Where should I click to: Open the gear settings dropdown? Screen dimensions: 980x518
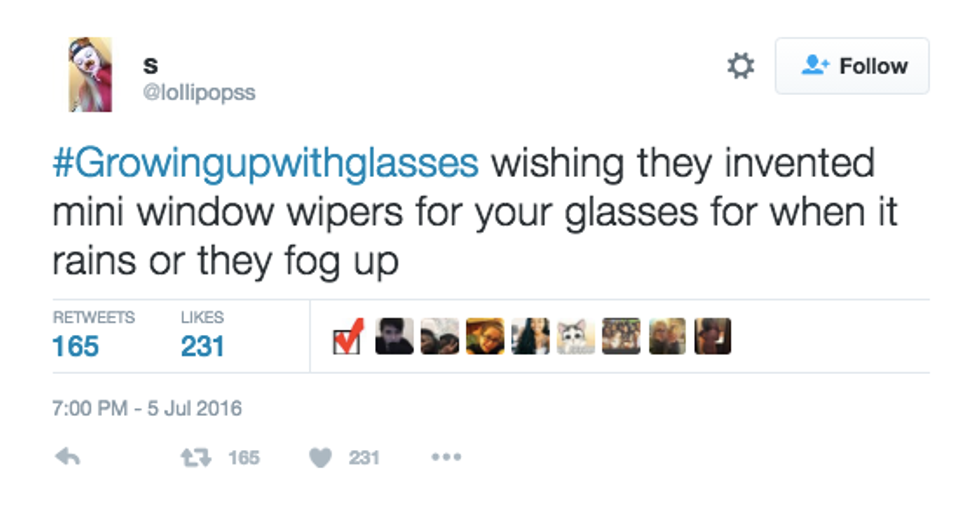click(740, 67)
